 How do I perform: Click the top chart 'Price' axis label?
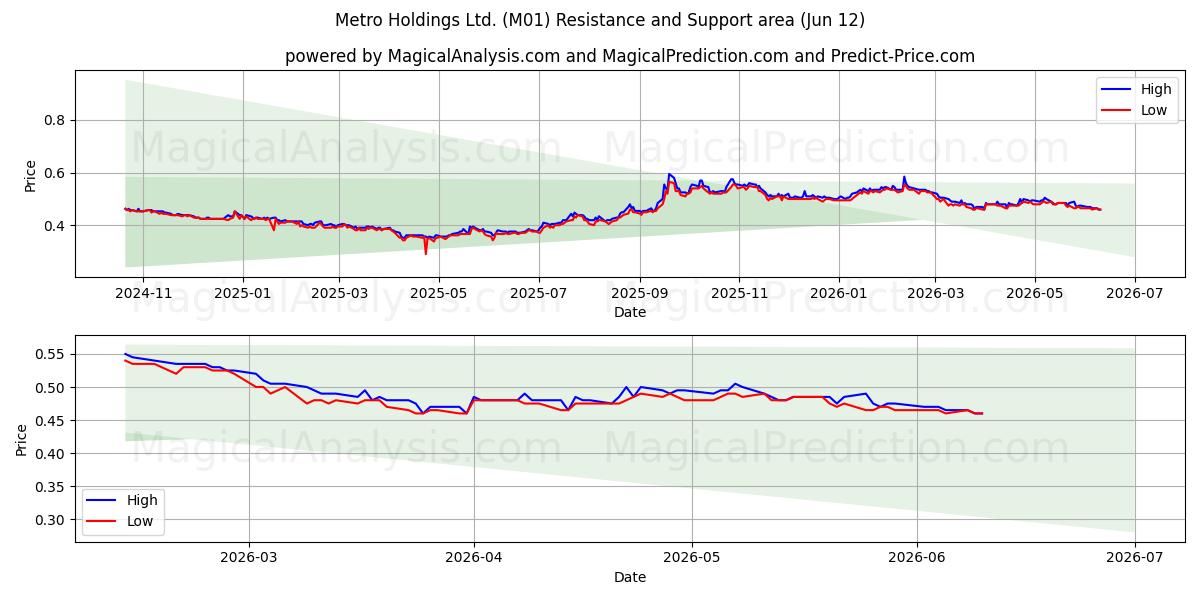[31, 176]
